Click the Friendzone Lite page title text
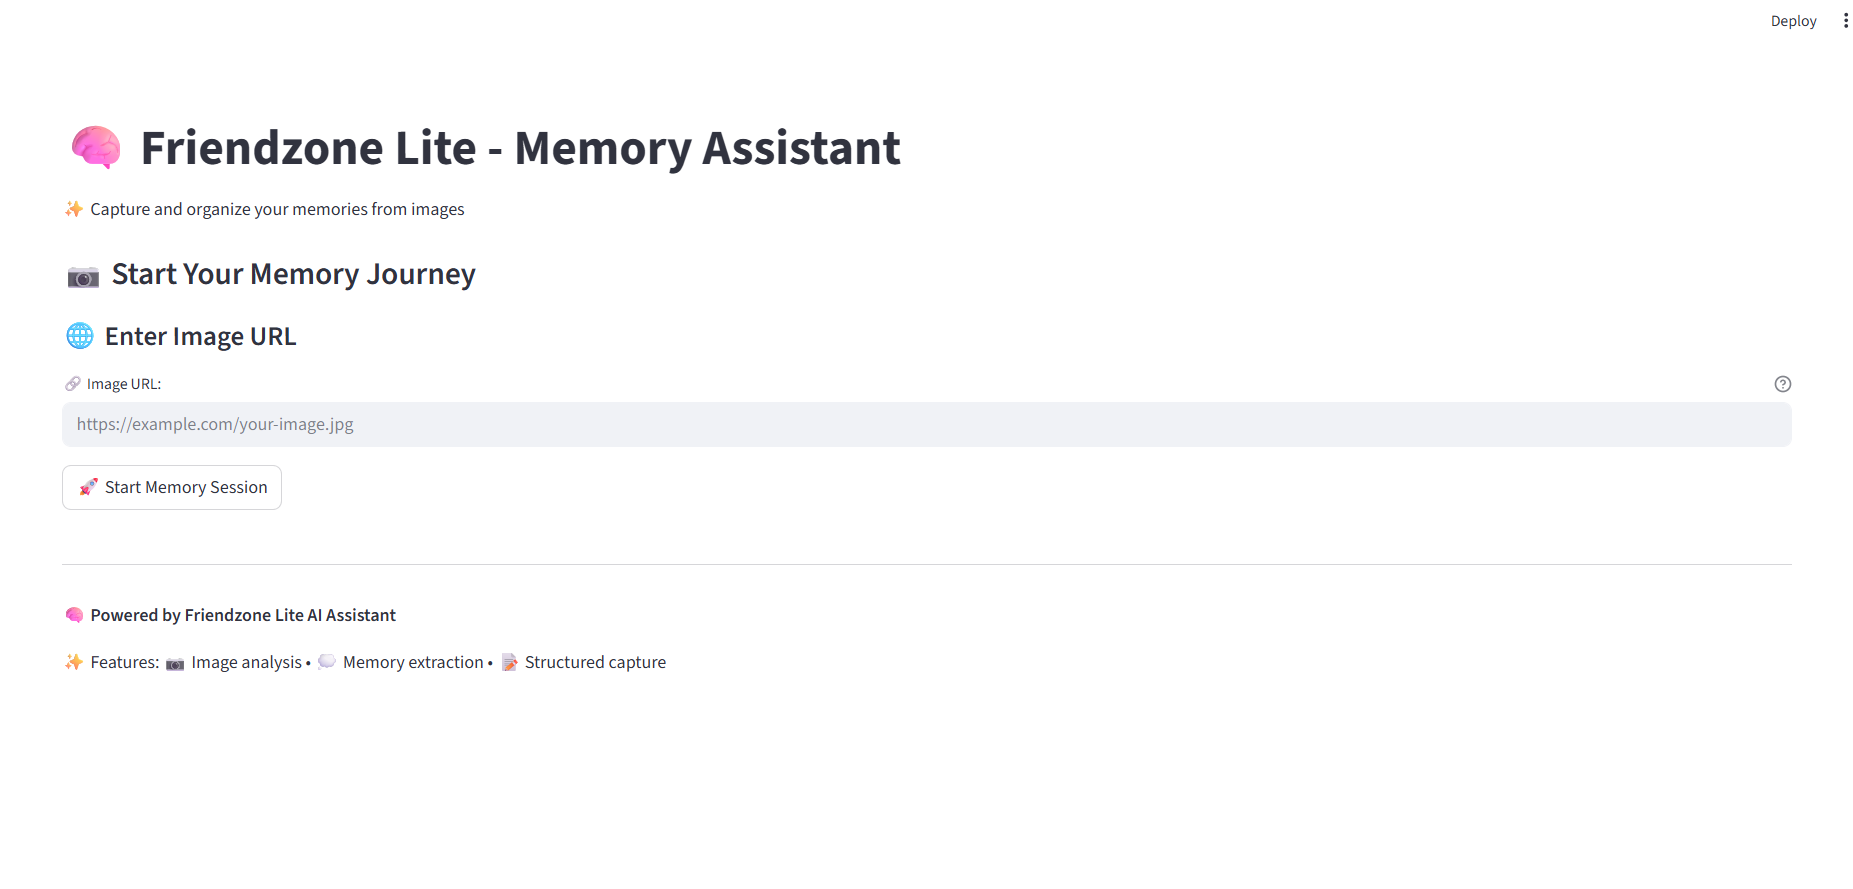This screenshot has height=889, width=1853. [520, 148]
